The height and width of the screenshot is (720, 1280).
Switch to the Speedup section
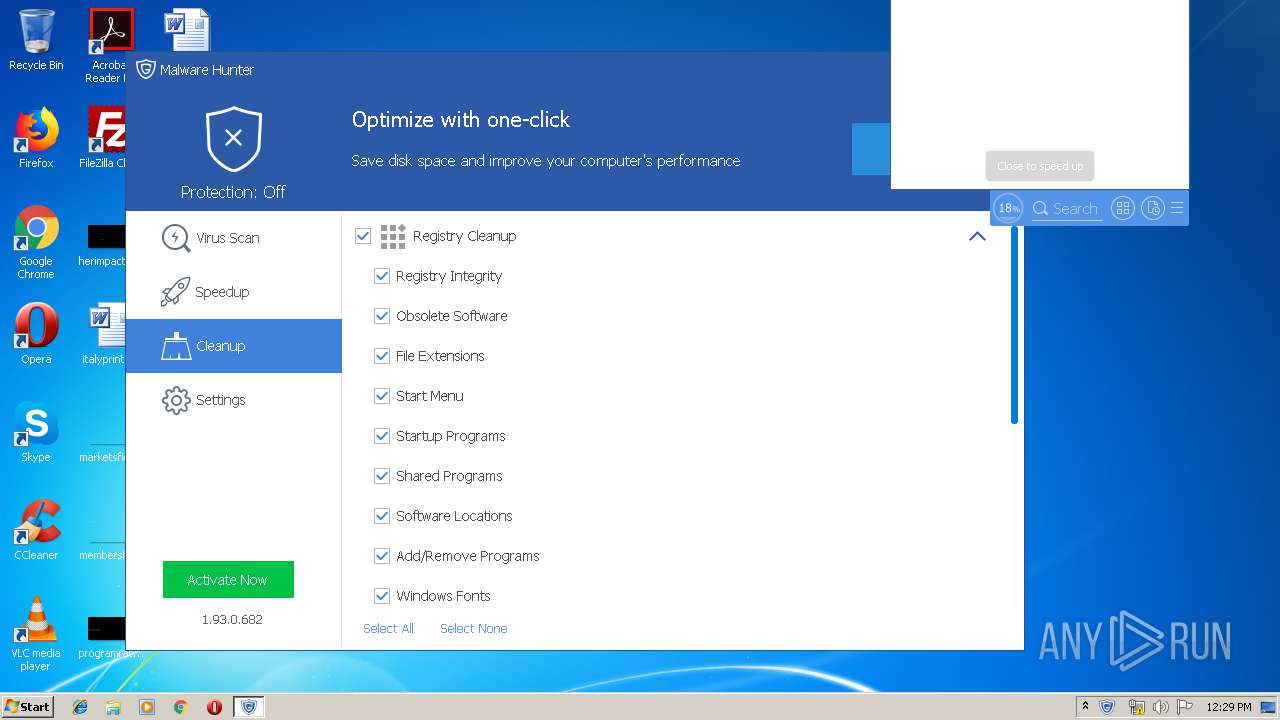point(233,292)
